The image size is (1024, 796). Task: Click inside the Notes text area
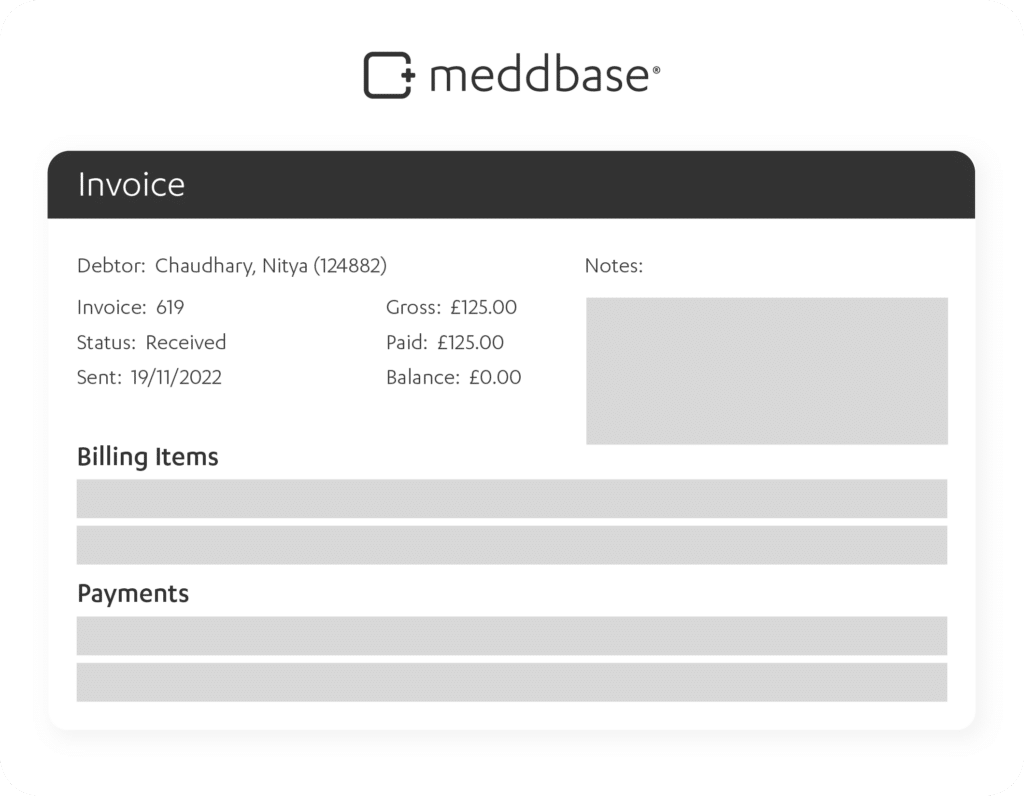767,371
